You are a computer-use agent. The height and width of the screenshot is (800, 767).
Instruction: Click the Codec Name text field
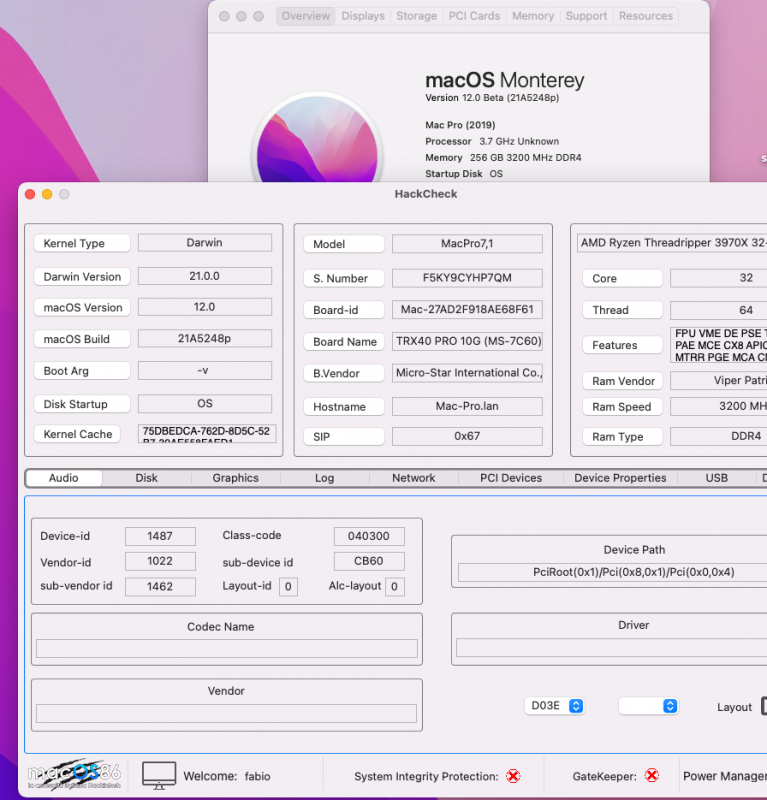pos(227,648)
